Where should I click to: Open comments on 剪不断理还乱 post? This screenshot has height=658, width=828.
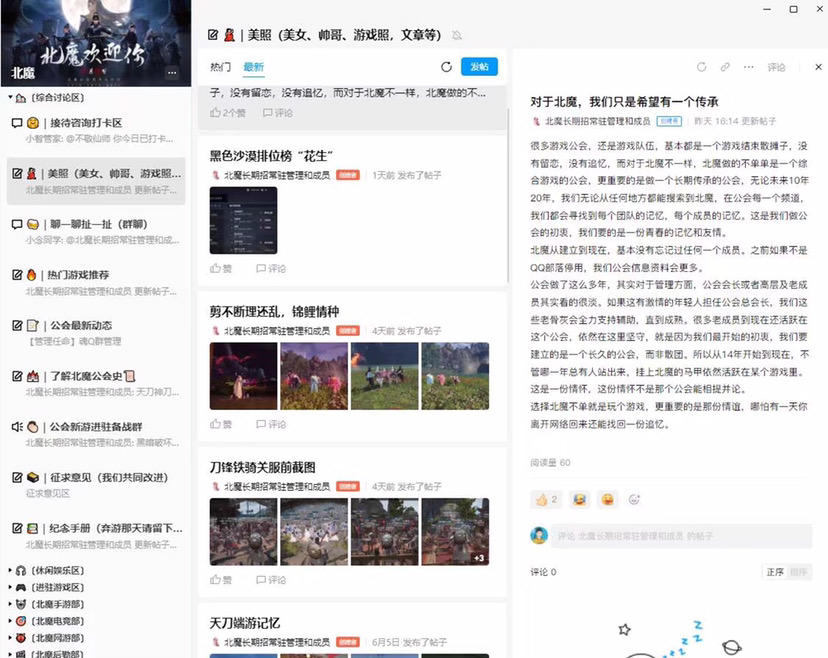tap(271, 424)
